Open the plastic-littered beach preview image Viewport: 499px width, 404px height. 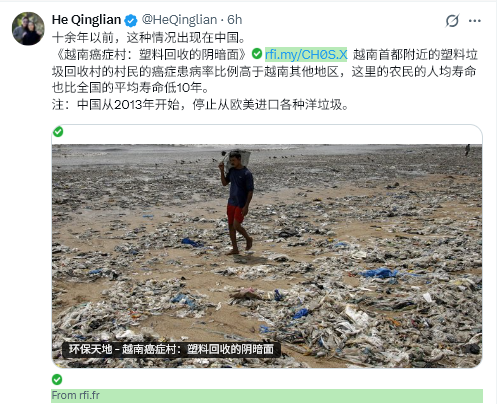point(267,256)
